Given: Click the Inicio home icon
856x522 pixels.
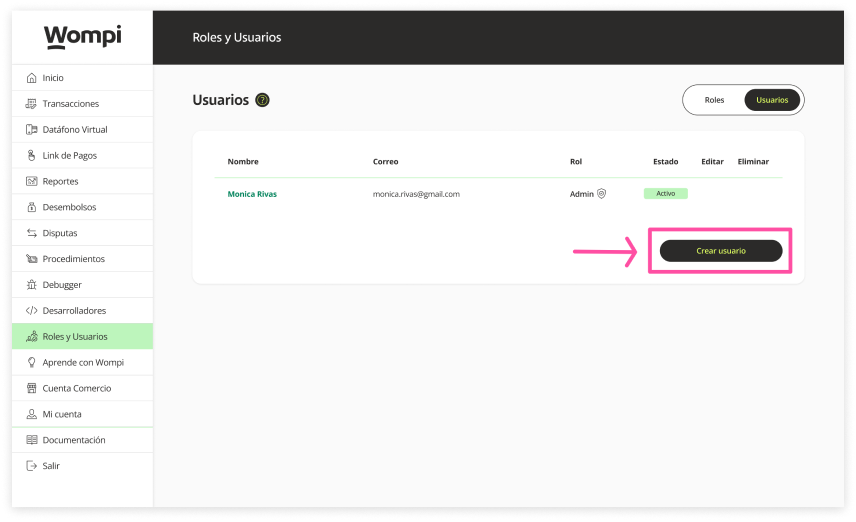Looking at the screenshot, I should click(x=32, y=78).
